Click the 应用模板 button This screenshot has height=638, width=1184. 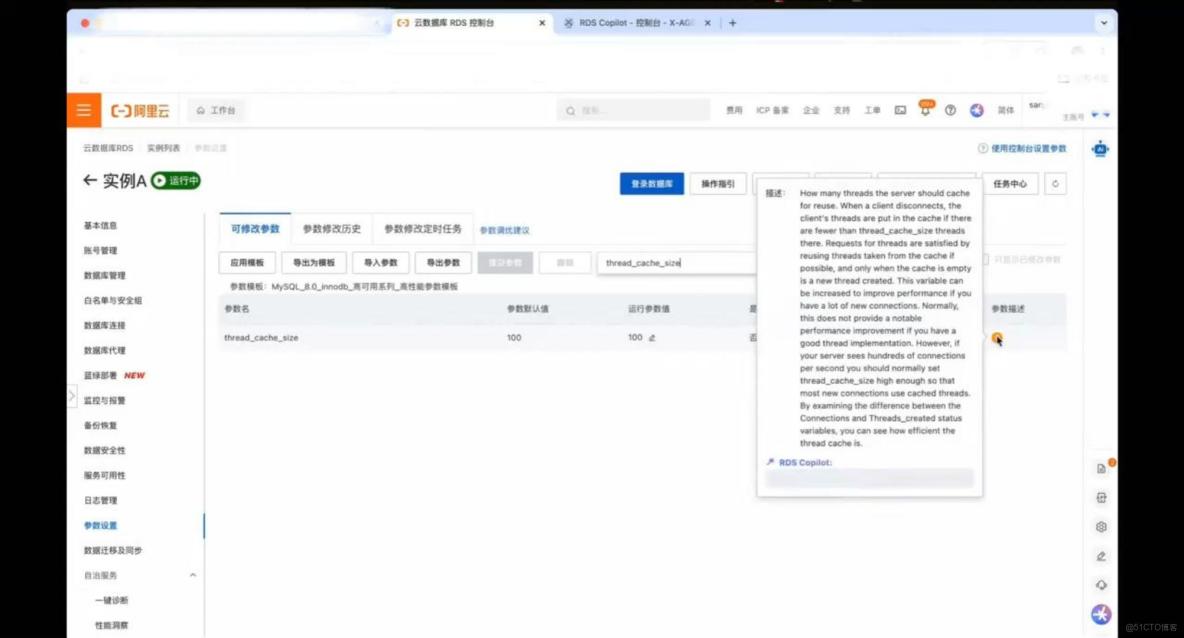point(246,262)
